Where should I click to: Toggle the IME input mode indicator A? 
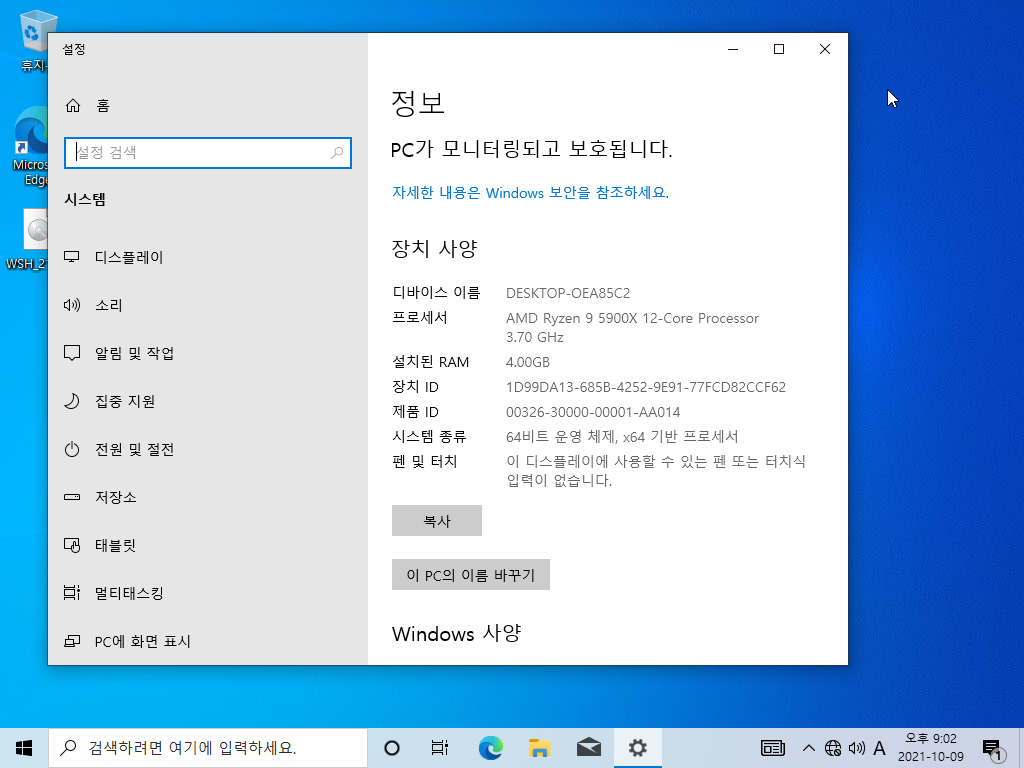click(x=880, y=748)
